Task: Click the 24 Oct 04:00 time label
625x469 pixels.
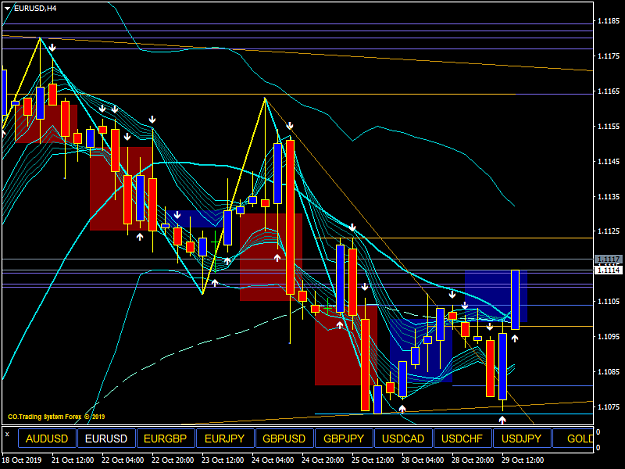Action: (273, 460)
